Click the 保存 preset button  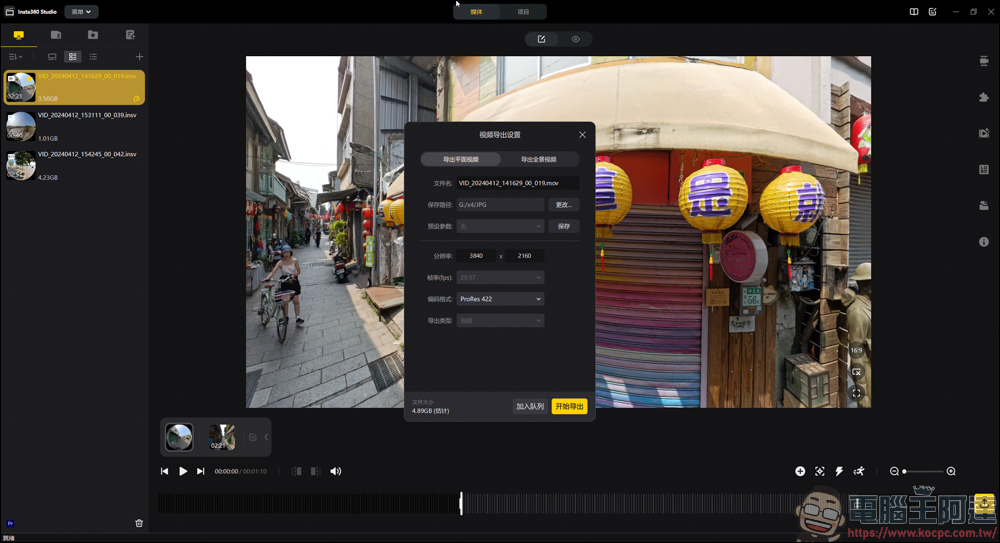pos(563,227)
